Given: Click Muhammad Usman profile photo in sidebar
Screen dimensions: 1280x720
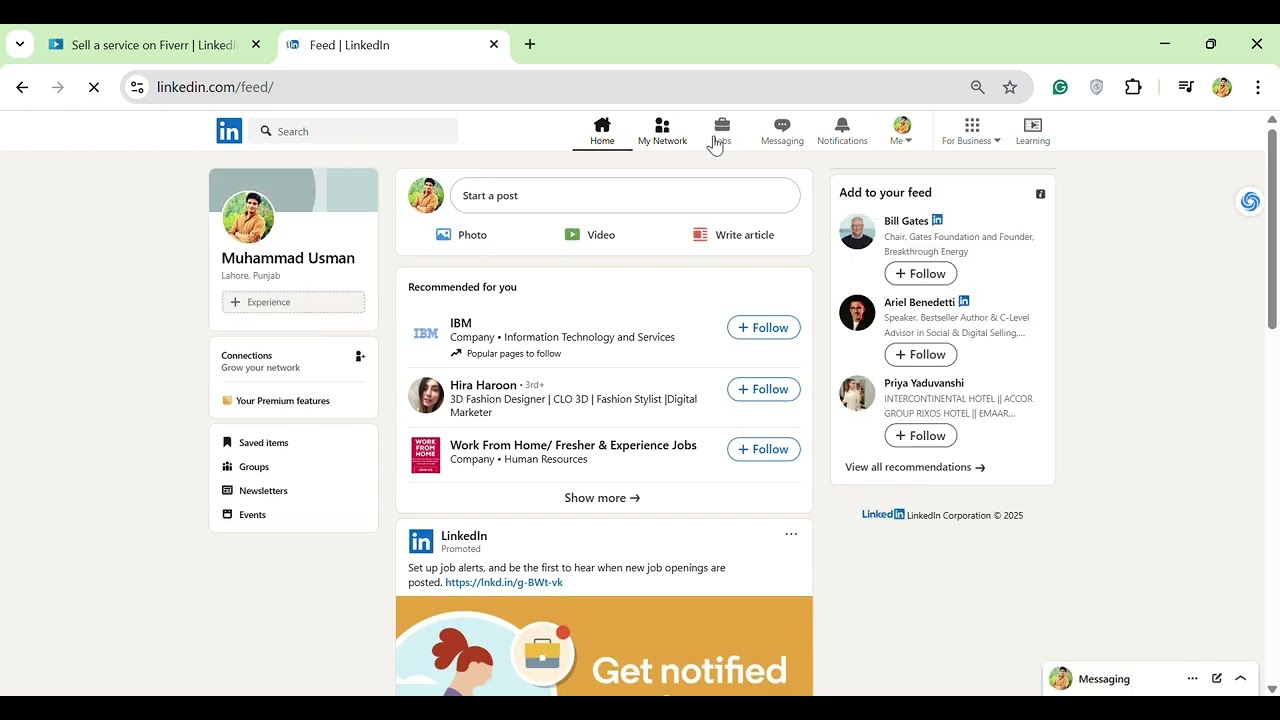Looking at the screenshot, I should [248, 216].
